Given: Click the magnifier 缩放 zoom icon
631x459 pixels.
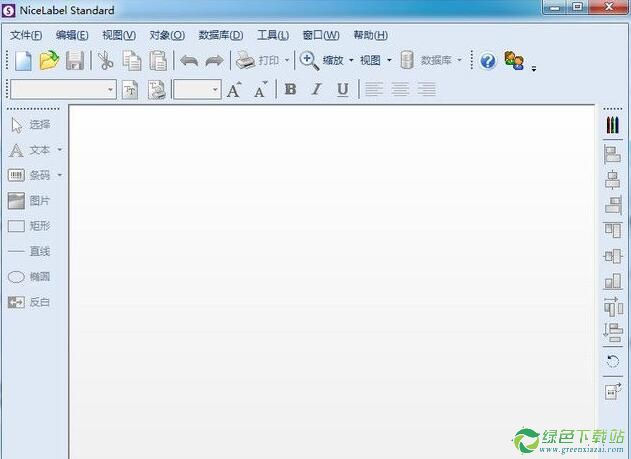Looking at the screenshot, I should point(309,61).
